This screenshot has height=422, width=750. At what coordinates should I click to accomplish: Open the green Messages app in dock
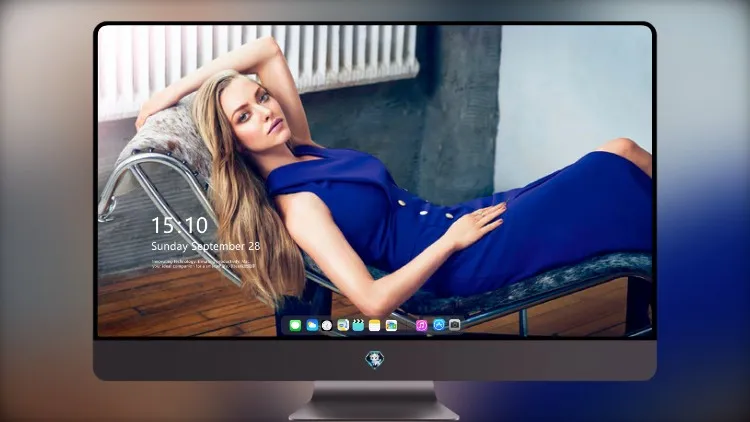coord(295,326)
